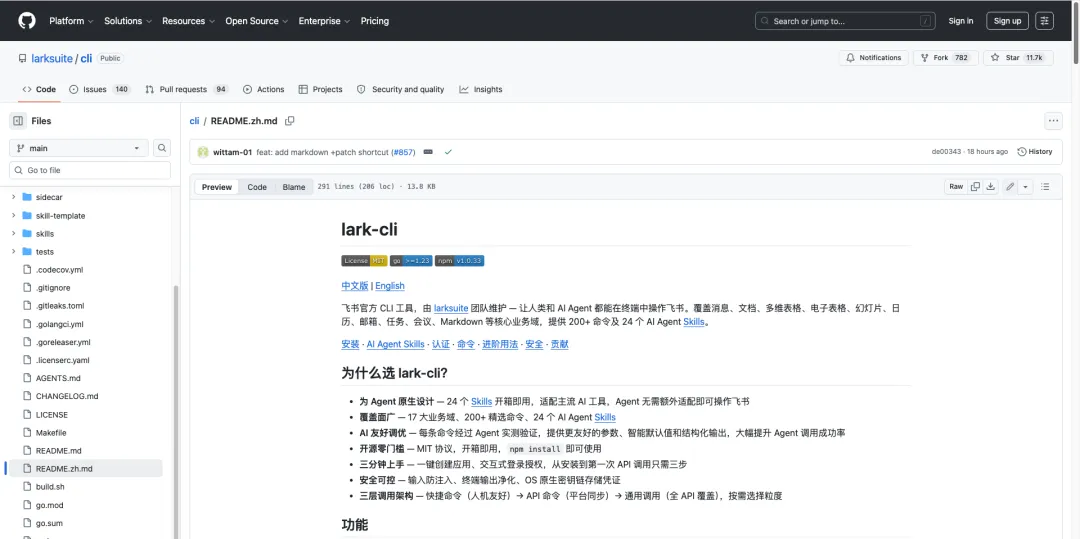Expand the skills folder
This screenshot has height=539, width=1080.
pos(13,233)
